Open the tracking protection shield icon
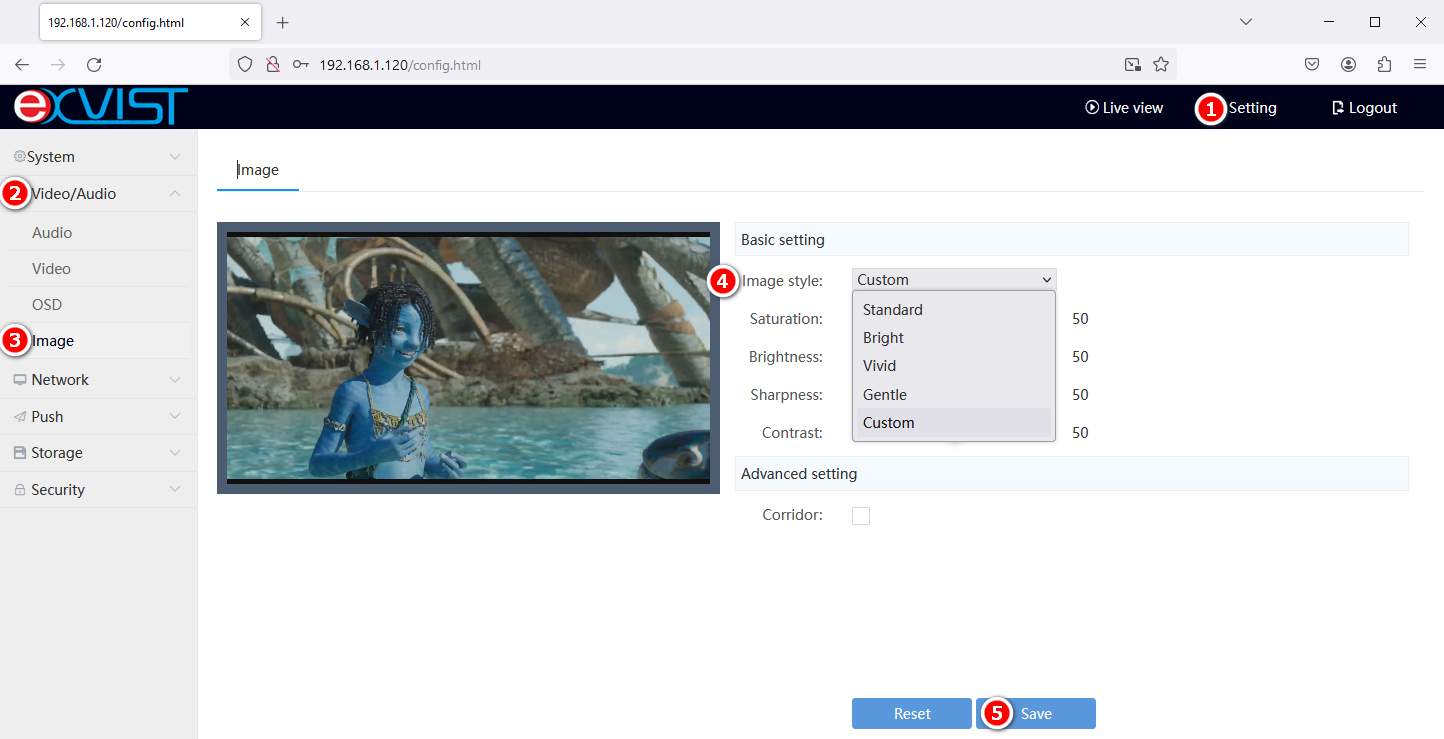Screen dimensions: 1444x739 coord(245,64)
